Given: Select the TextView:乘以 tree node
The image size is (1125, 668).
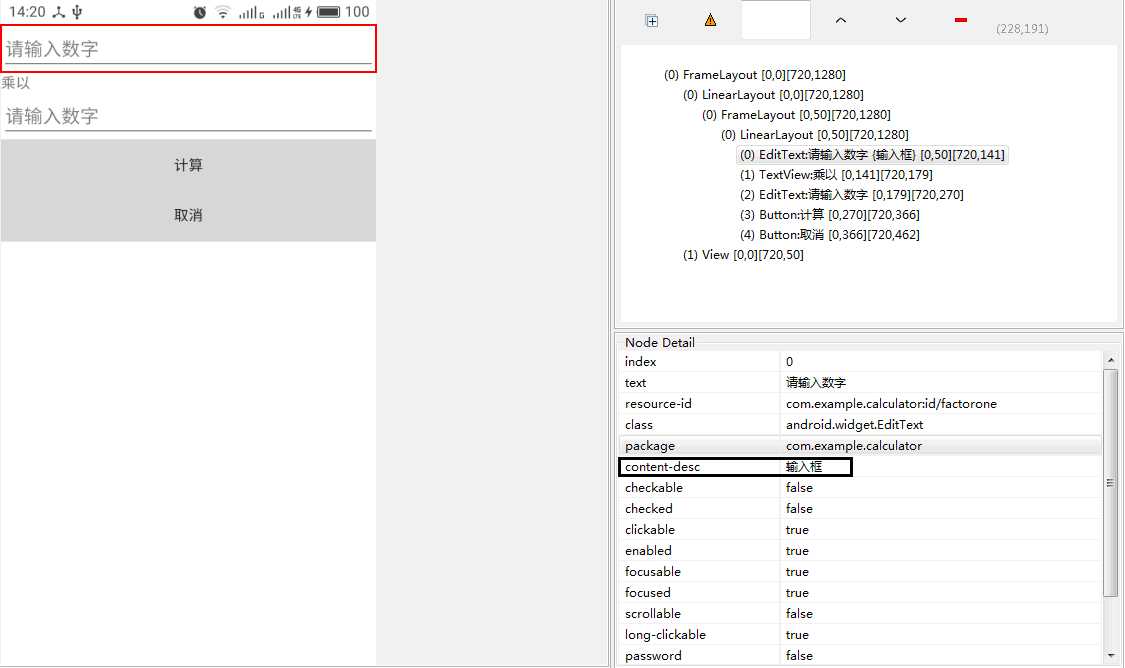Looking at the screenshot, I should click(836, 175).
